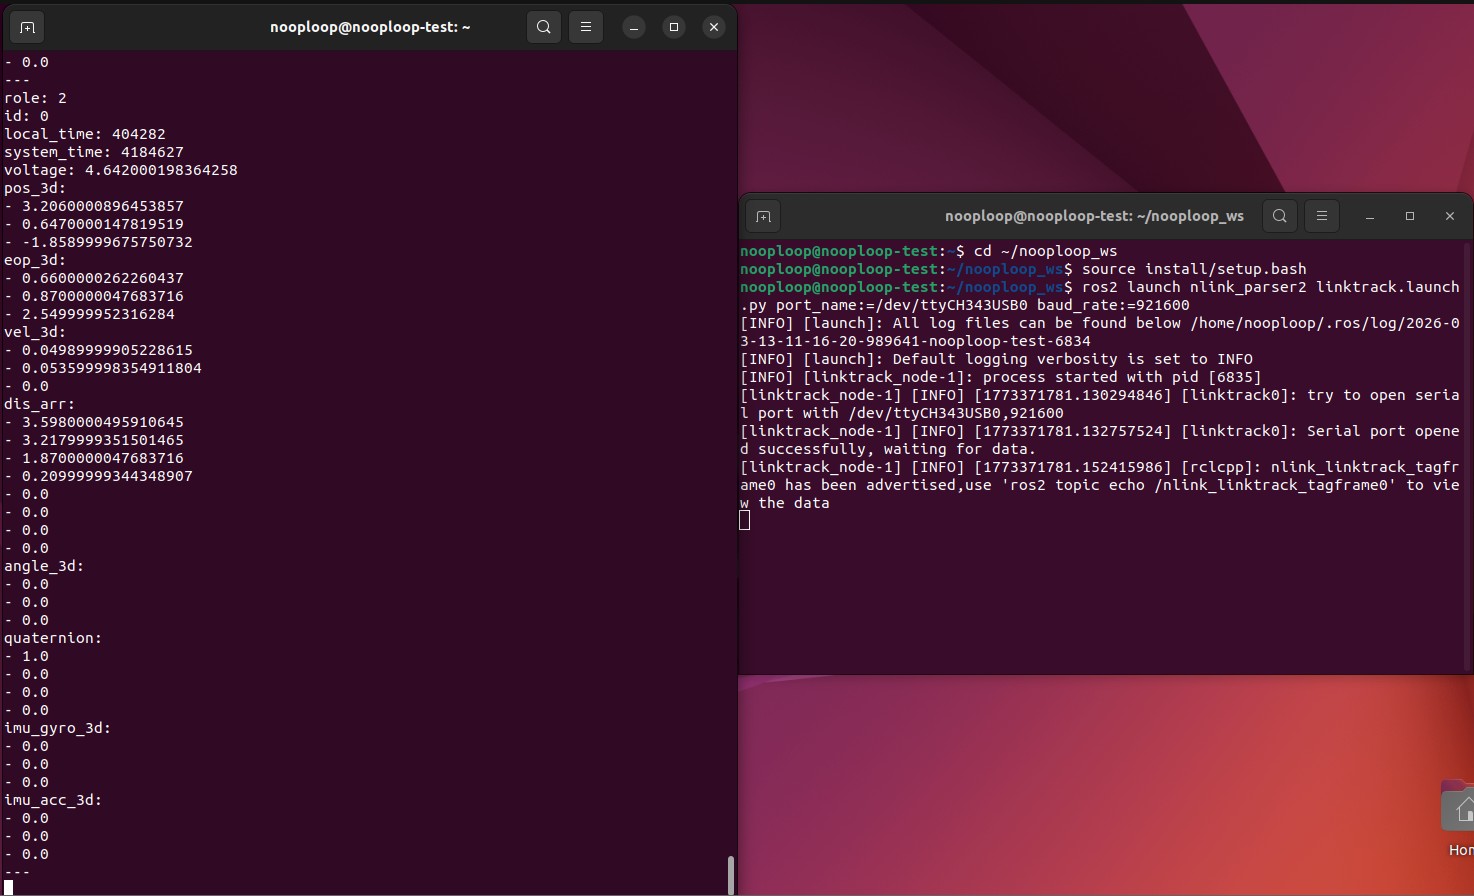
Task: Click search icon in nooploop_ws terminal
Action: pyautogui.click(x=1280, y=216)
